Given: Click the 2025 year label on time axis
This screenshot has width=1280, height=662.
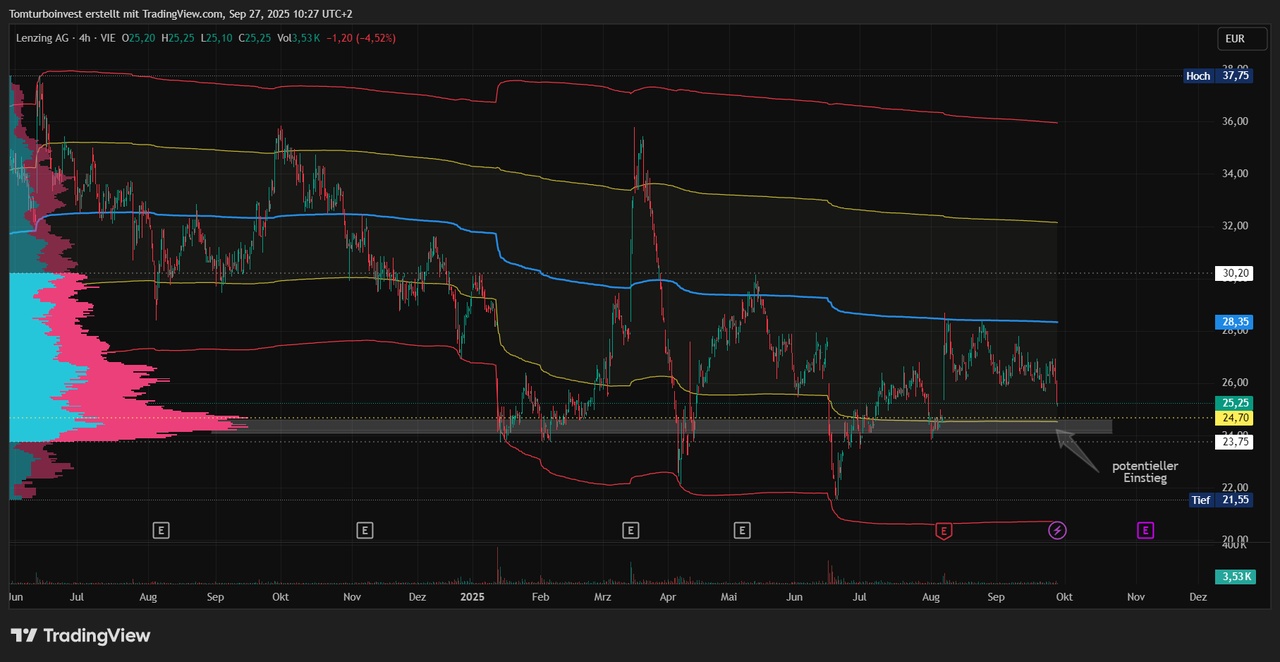Looking at the screenshot, I should coord(472,597).
